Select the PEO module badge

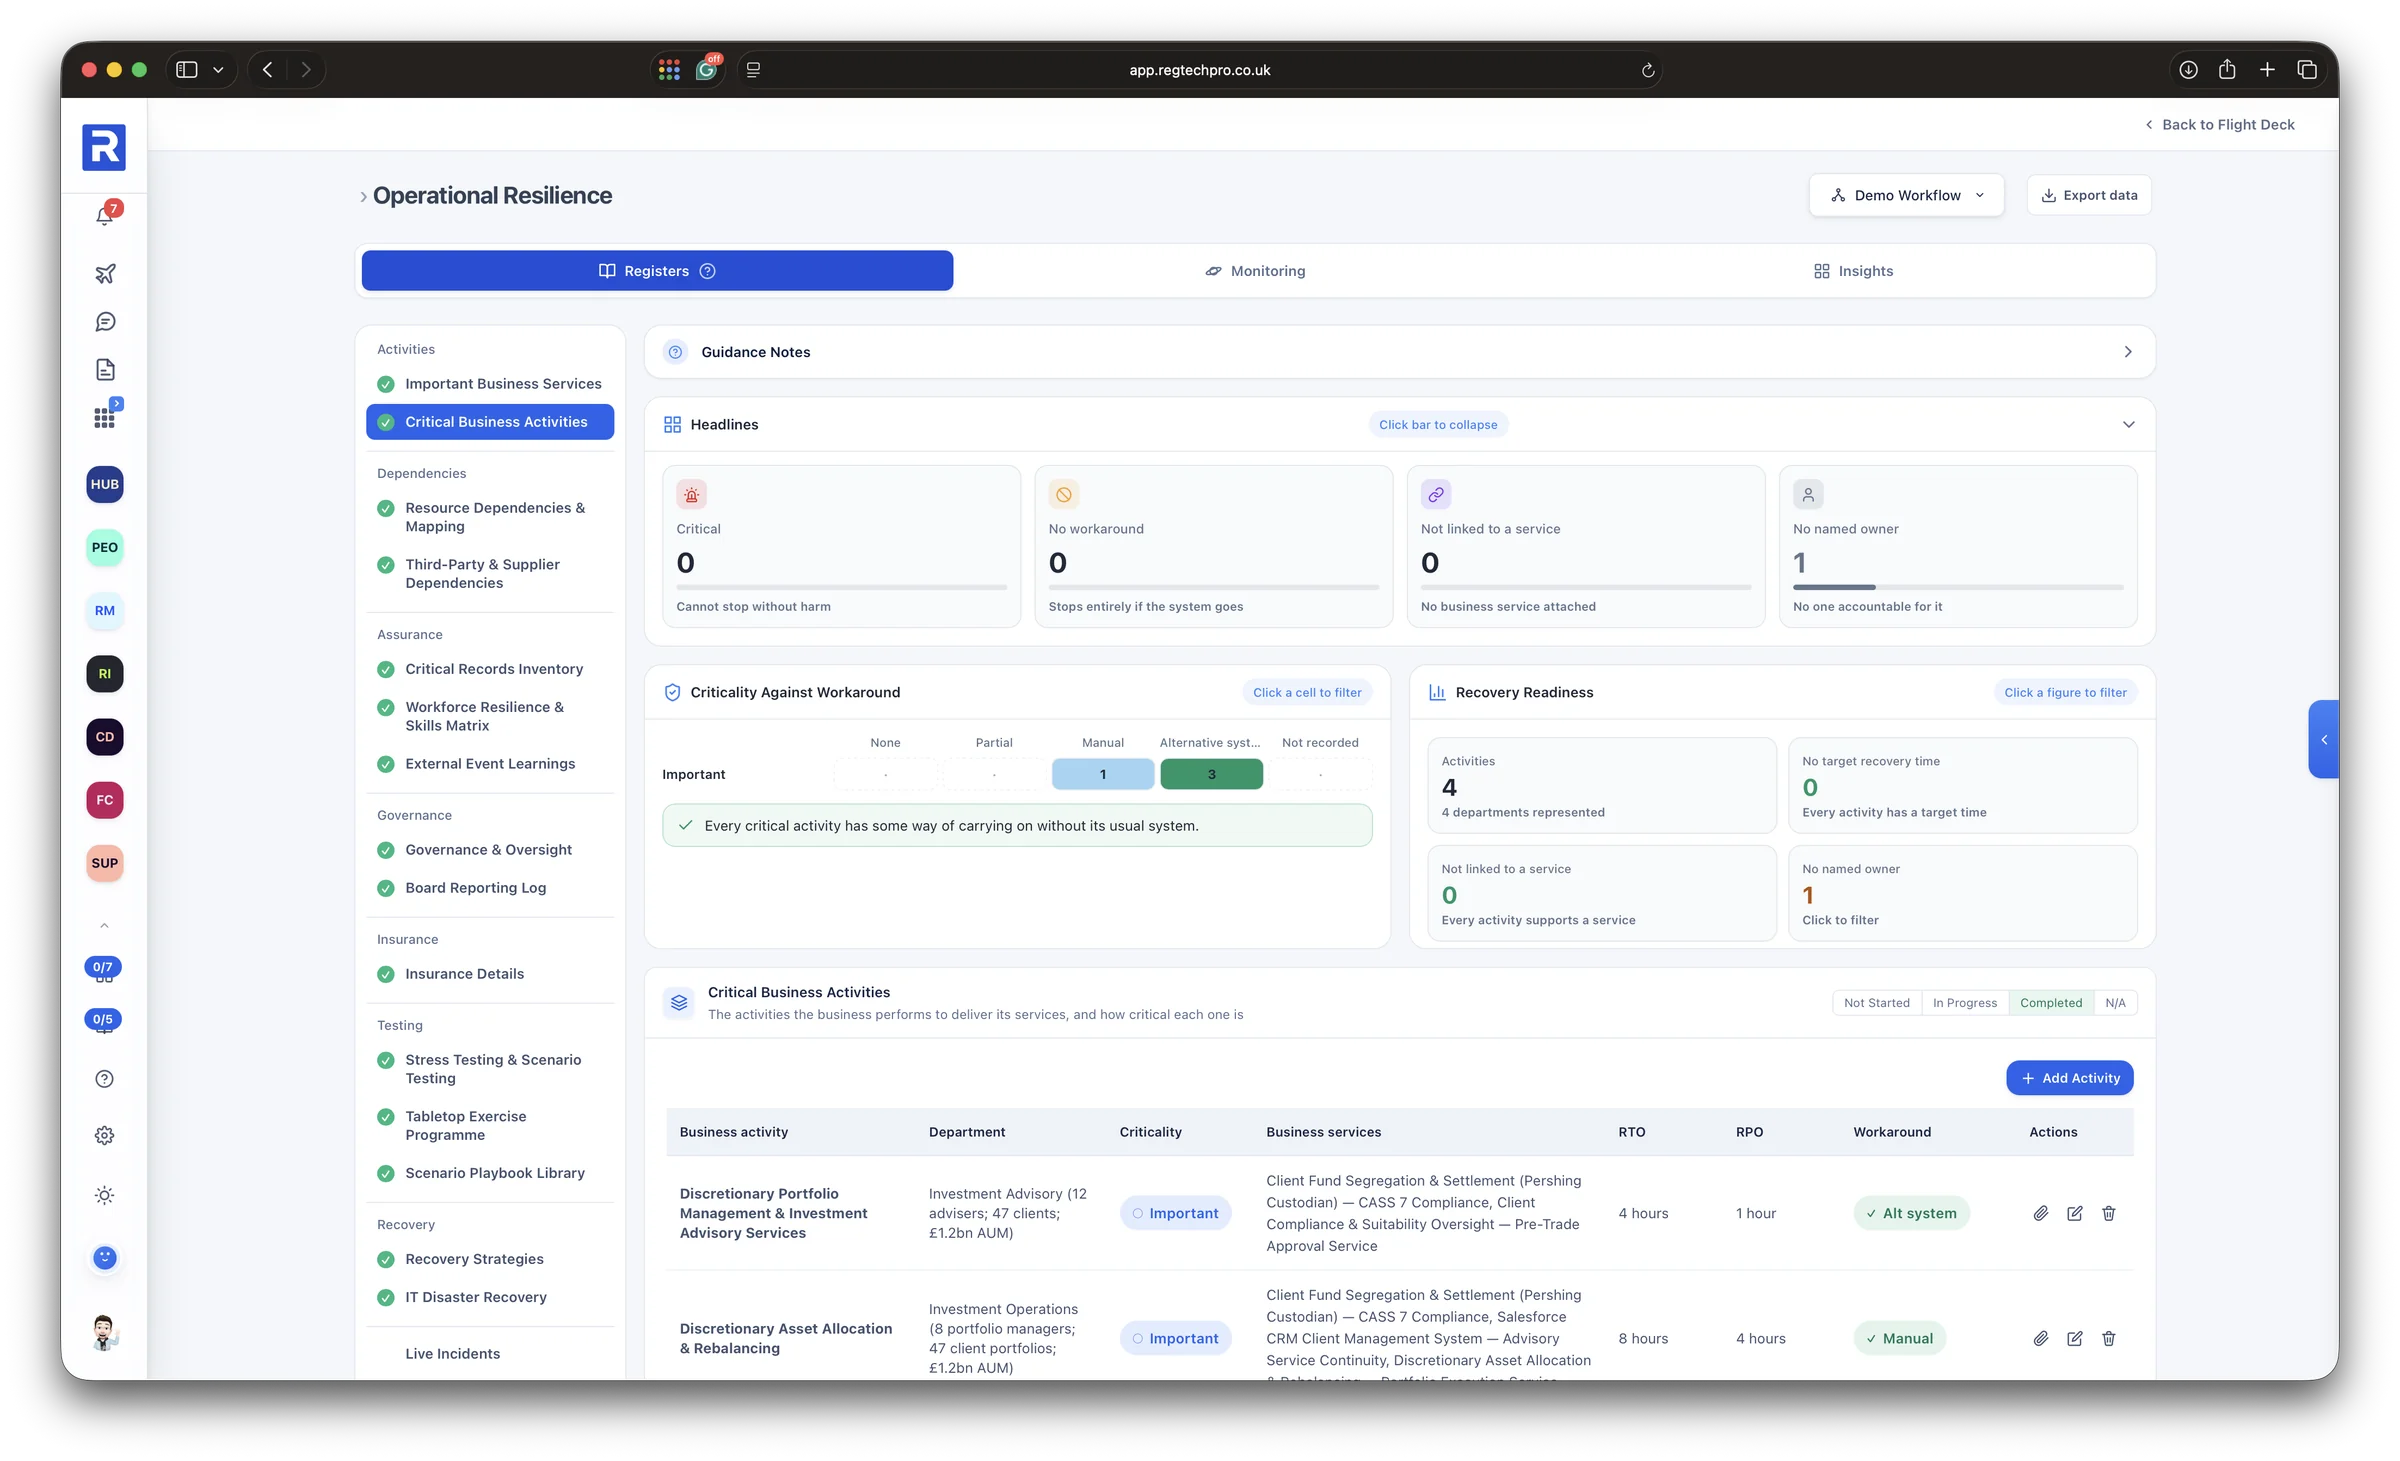[x=105, y=547]
